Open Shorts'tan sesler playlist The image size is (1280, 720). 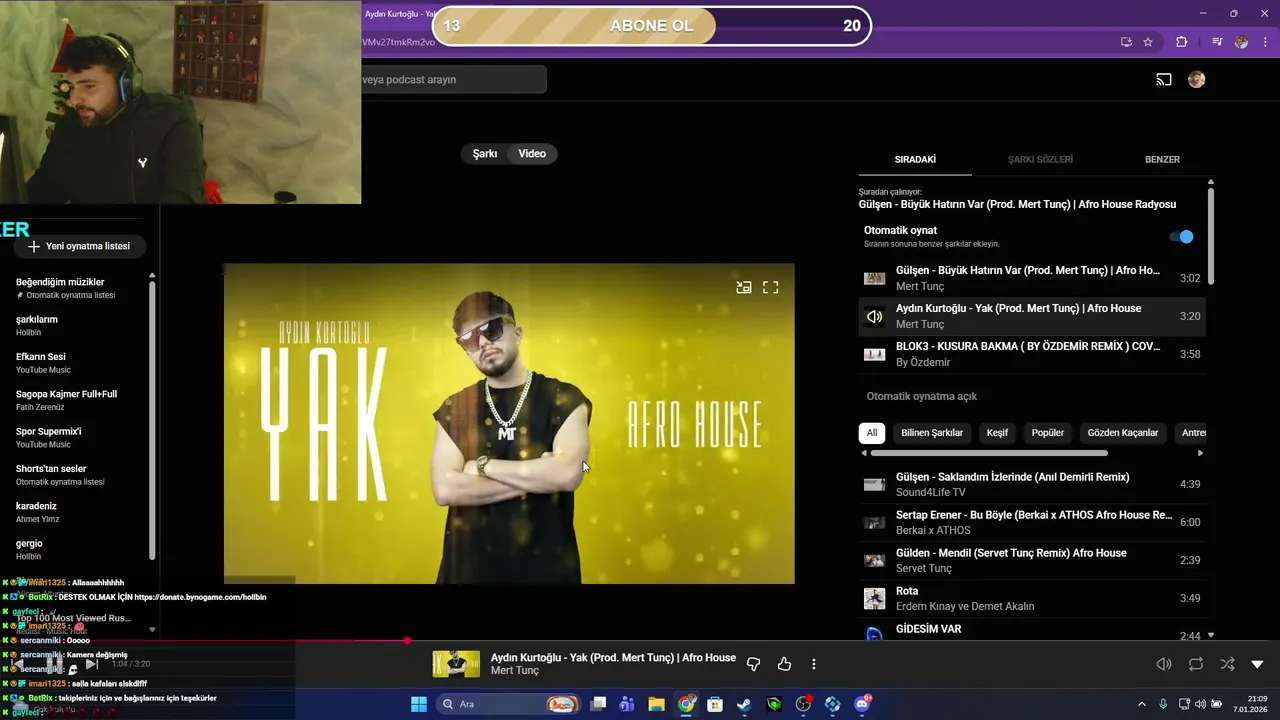78,475
